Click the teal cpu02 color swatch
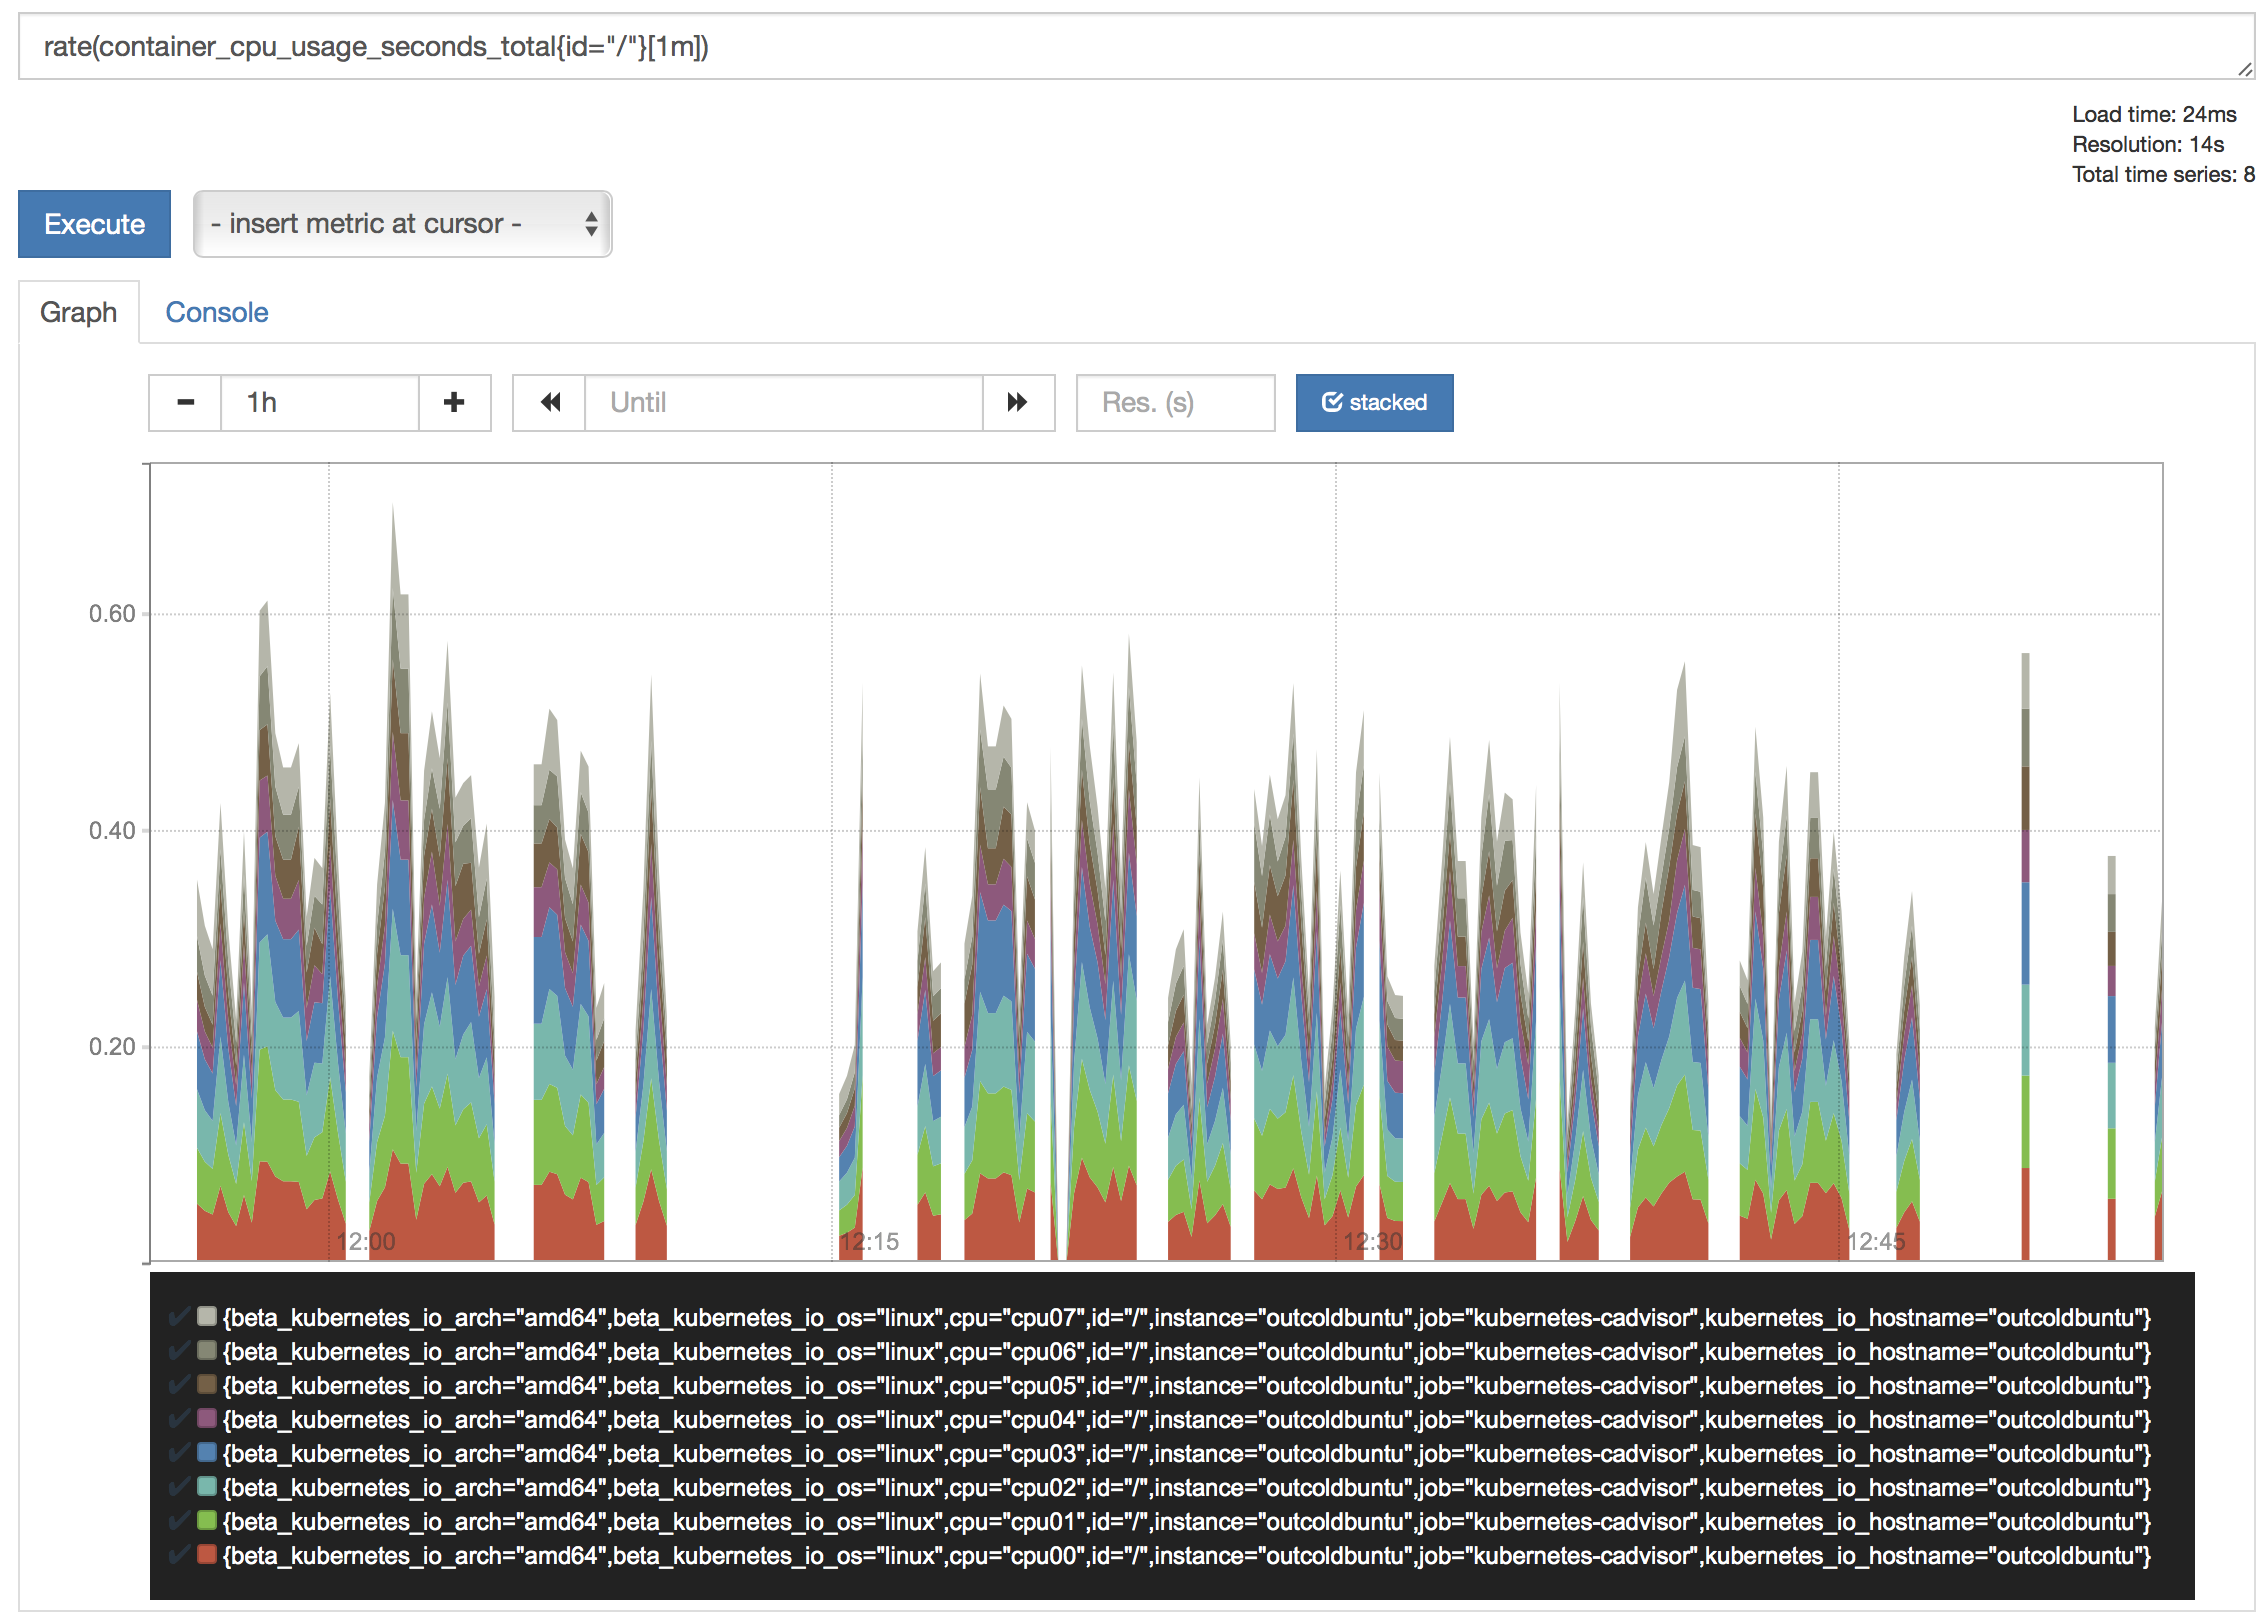 (207, 1486)
